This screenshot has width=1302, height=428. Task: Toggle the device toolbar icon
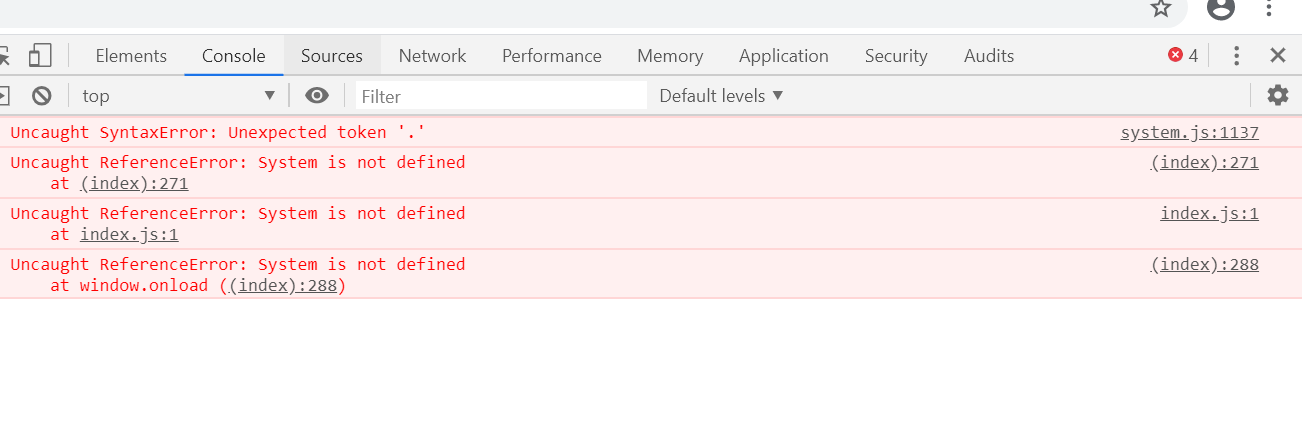click(40, 55)
